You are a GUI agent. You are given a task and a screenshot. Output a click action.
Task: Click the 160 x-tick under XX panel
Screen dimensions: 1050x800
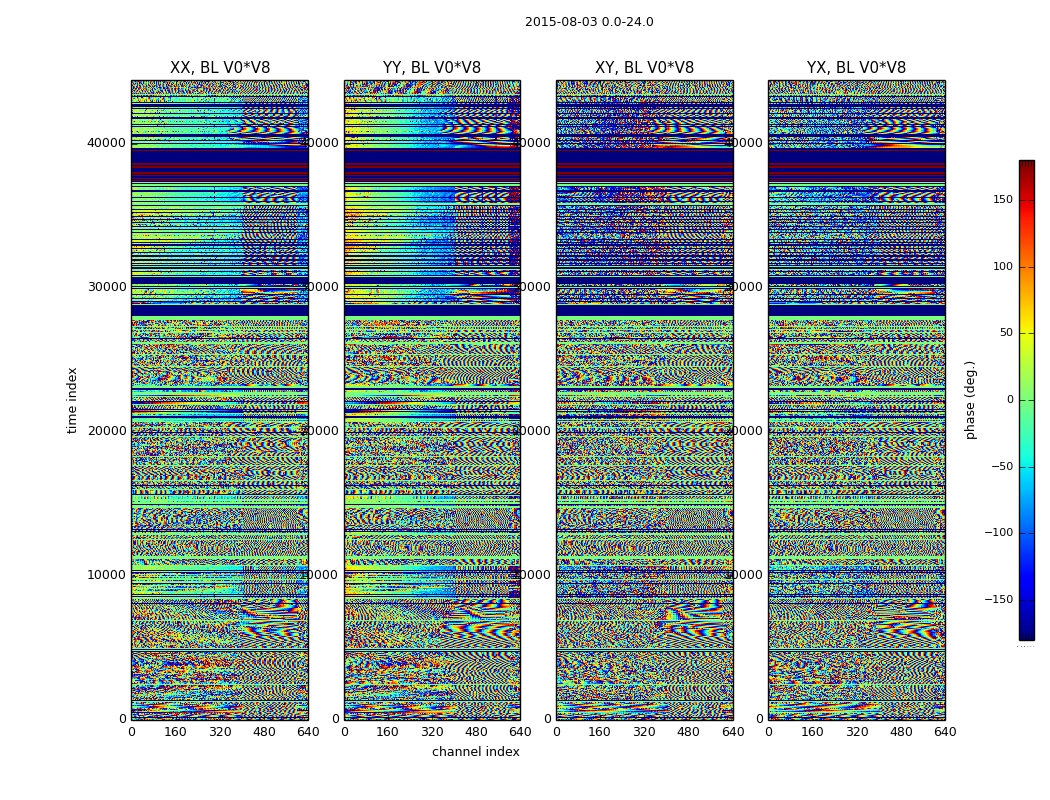[x=175, y=732]
